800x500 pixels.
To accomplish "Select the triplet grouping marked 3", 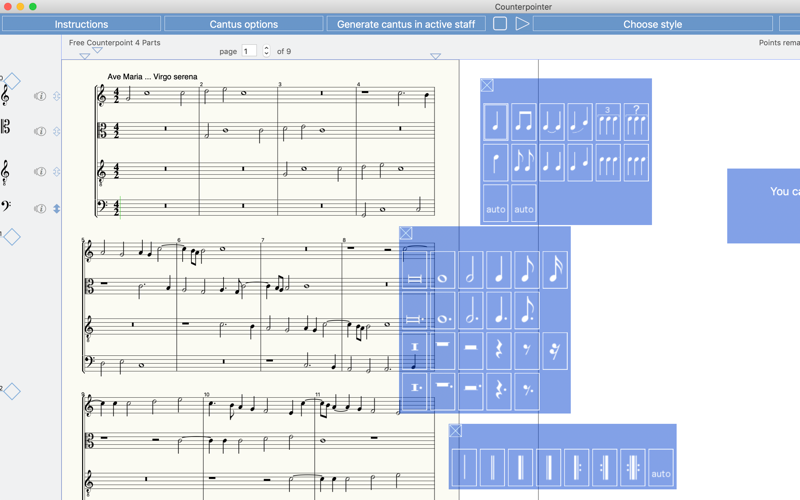I will tap(608, 122).
